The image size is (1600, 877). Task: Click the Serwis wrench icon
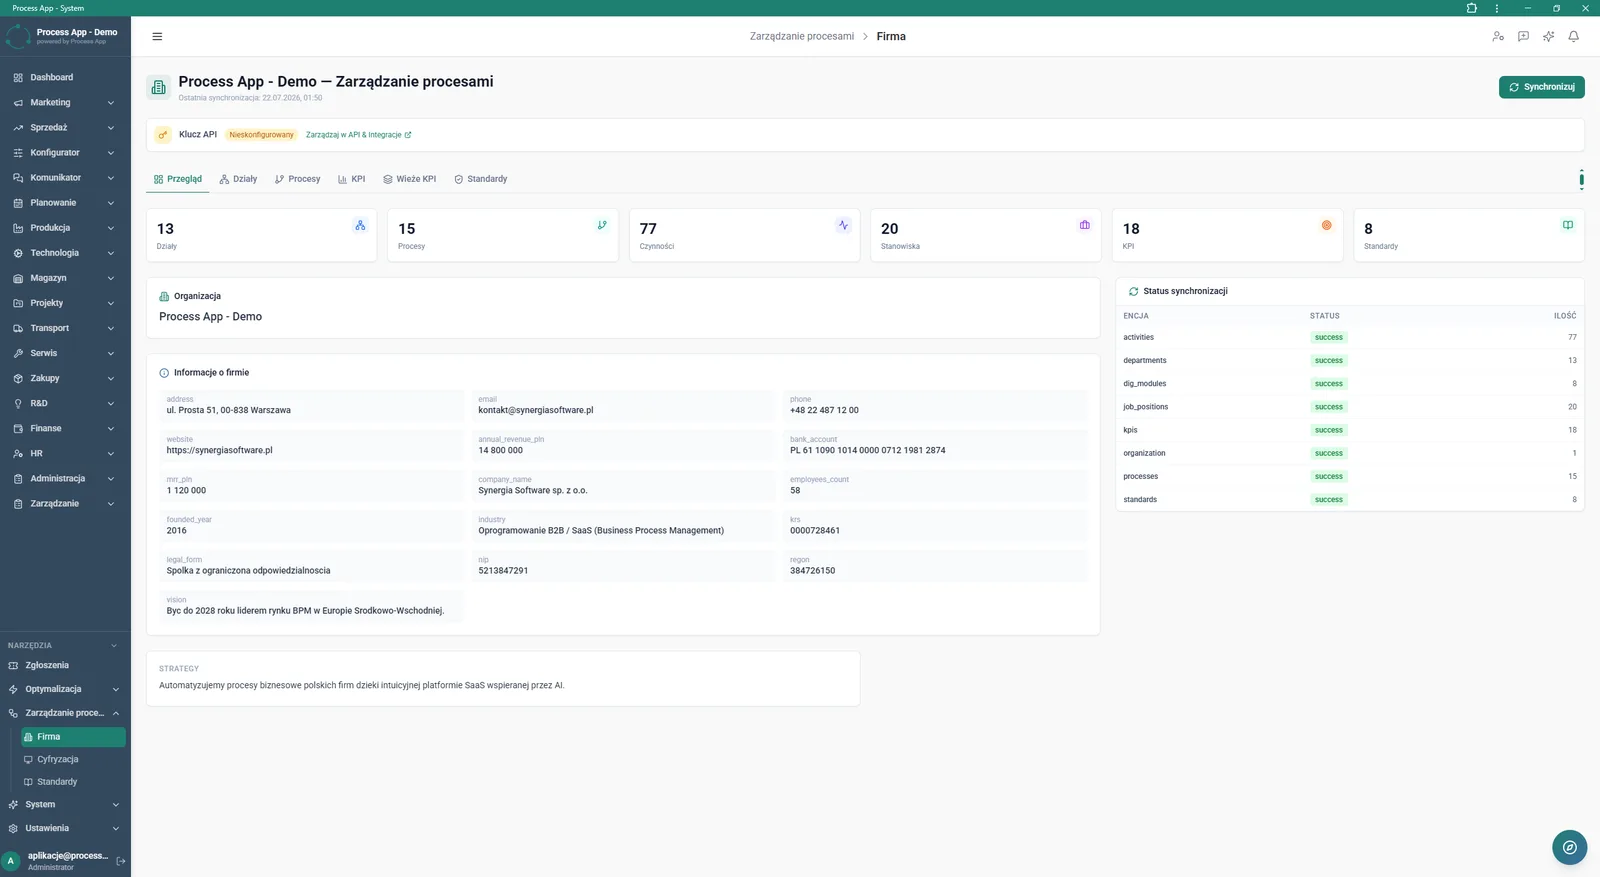point(18,353)
